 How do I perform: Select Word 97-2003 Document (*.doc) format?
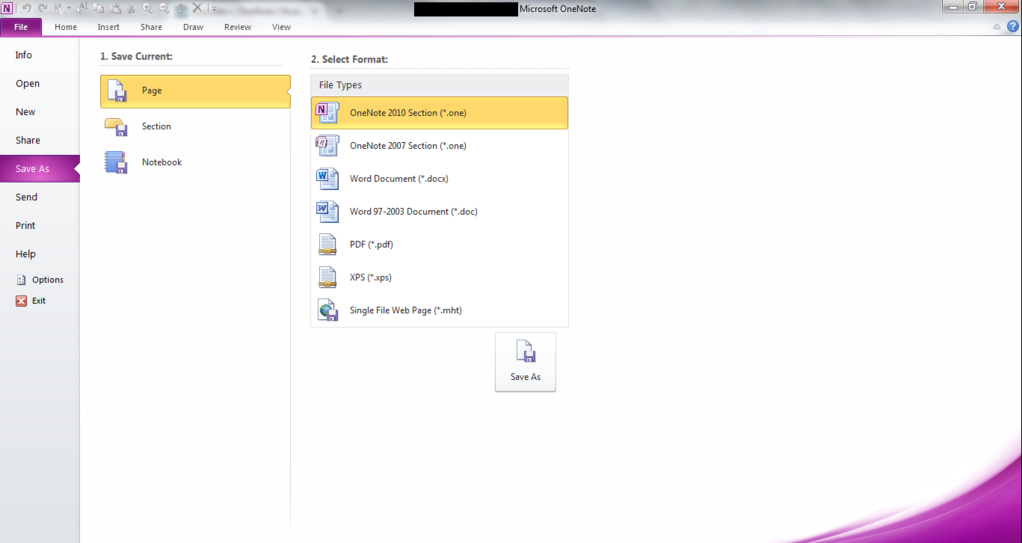(439, 212)
